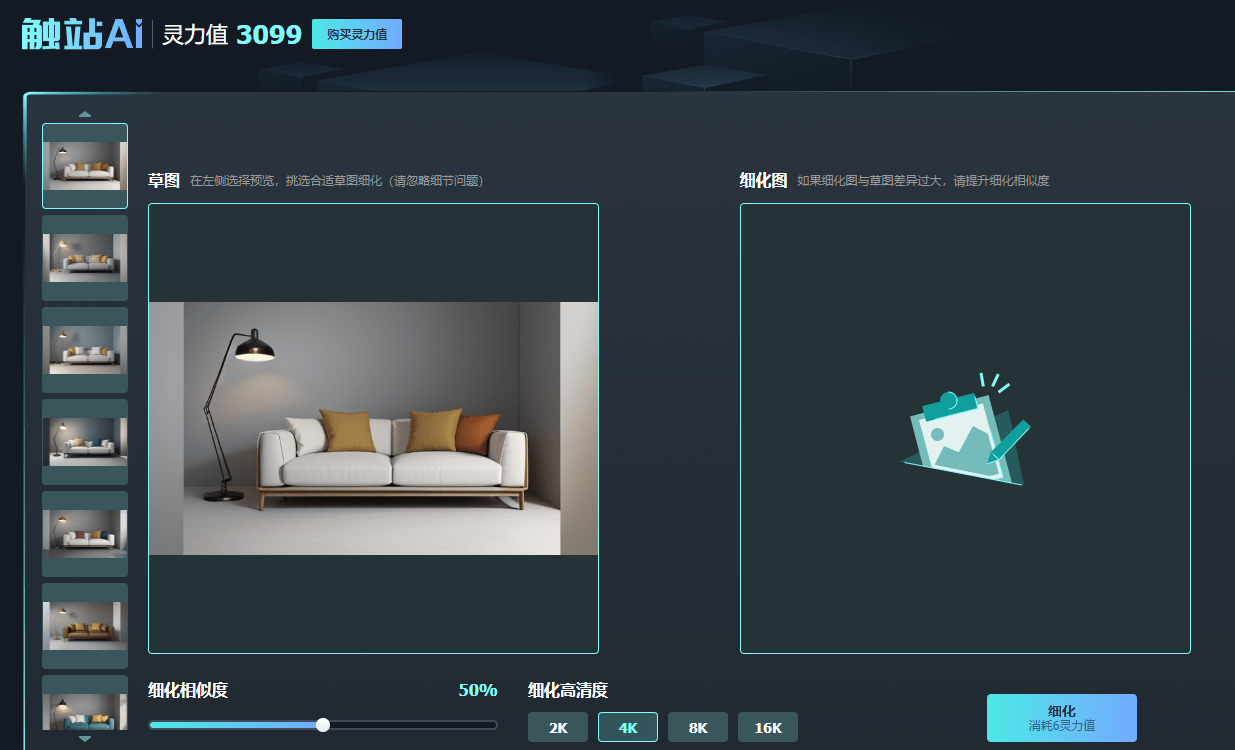The image size is (1235, 750).
Task: Click the 草图 heading label
Action: (164, 180)
